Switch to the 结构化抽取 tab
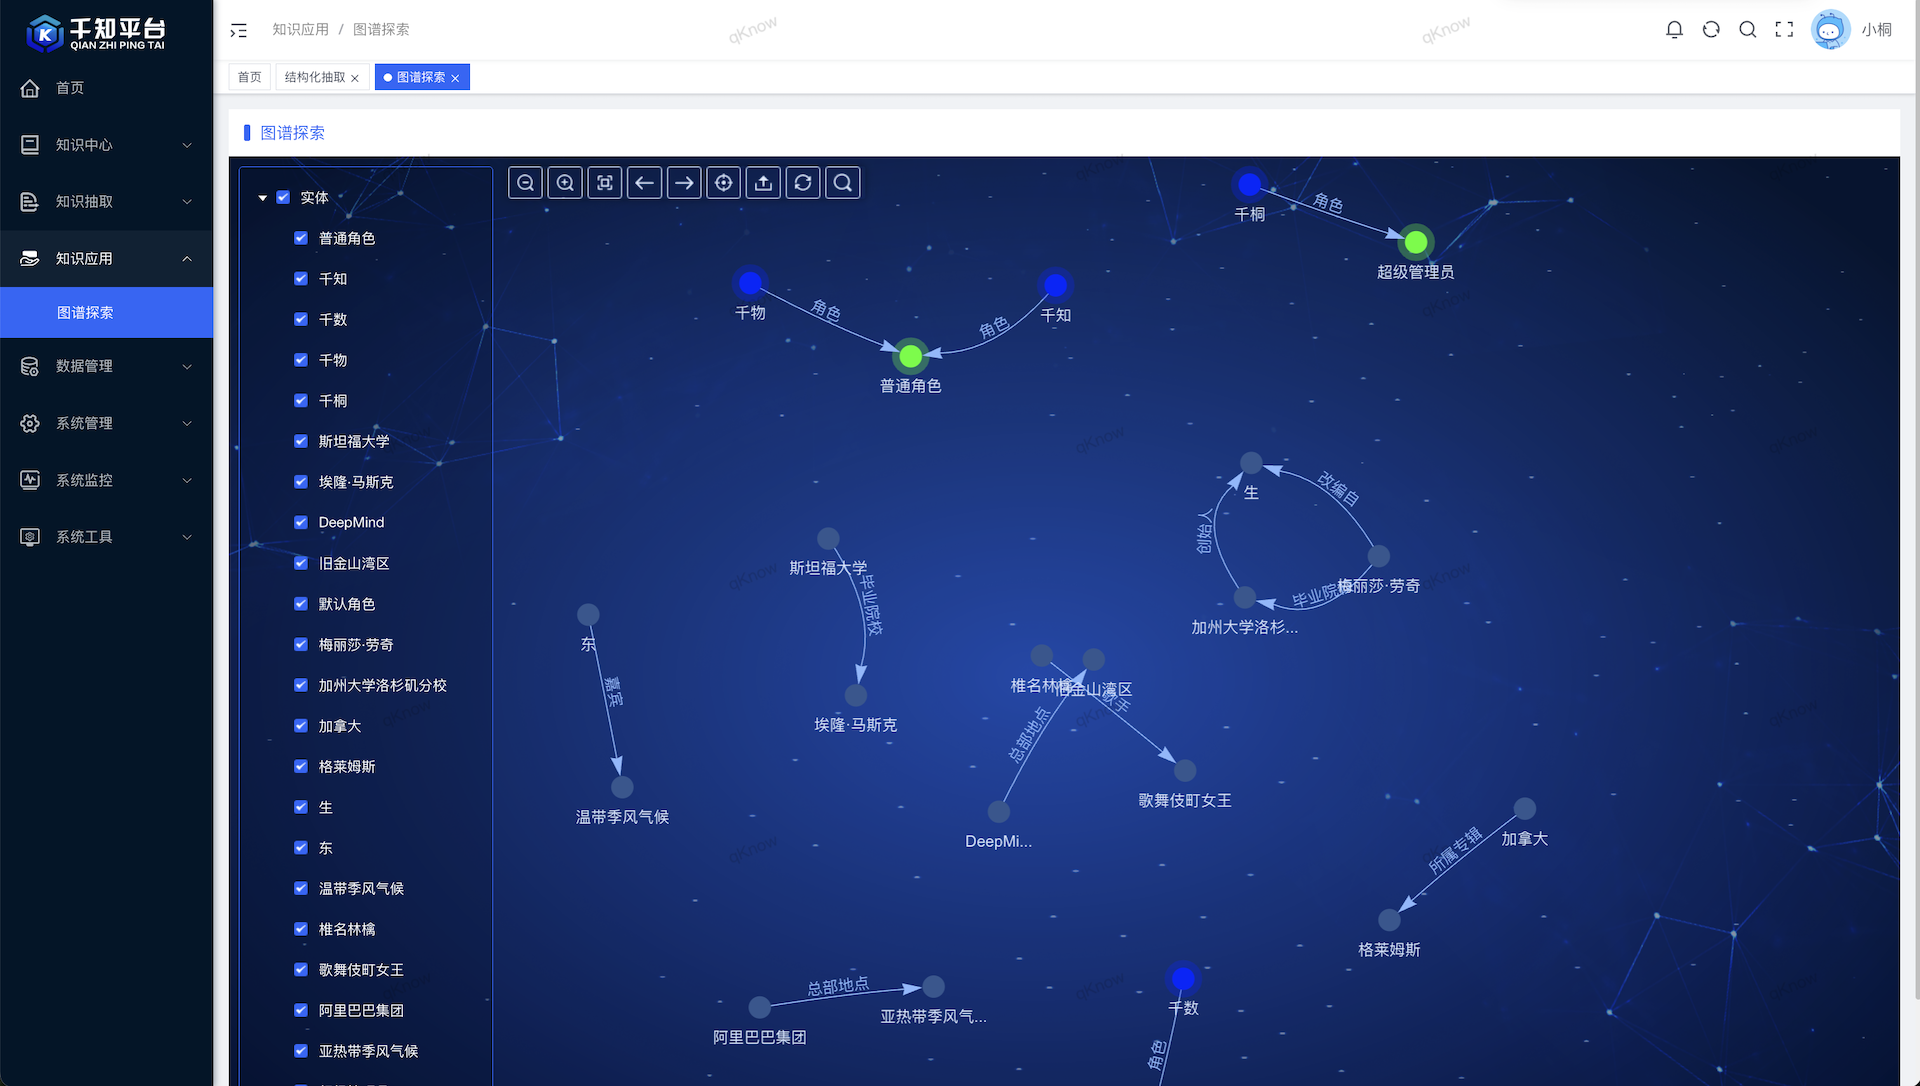The width and height of the screenshot is (1920, 1086). click(314, 77)
